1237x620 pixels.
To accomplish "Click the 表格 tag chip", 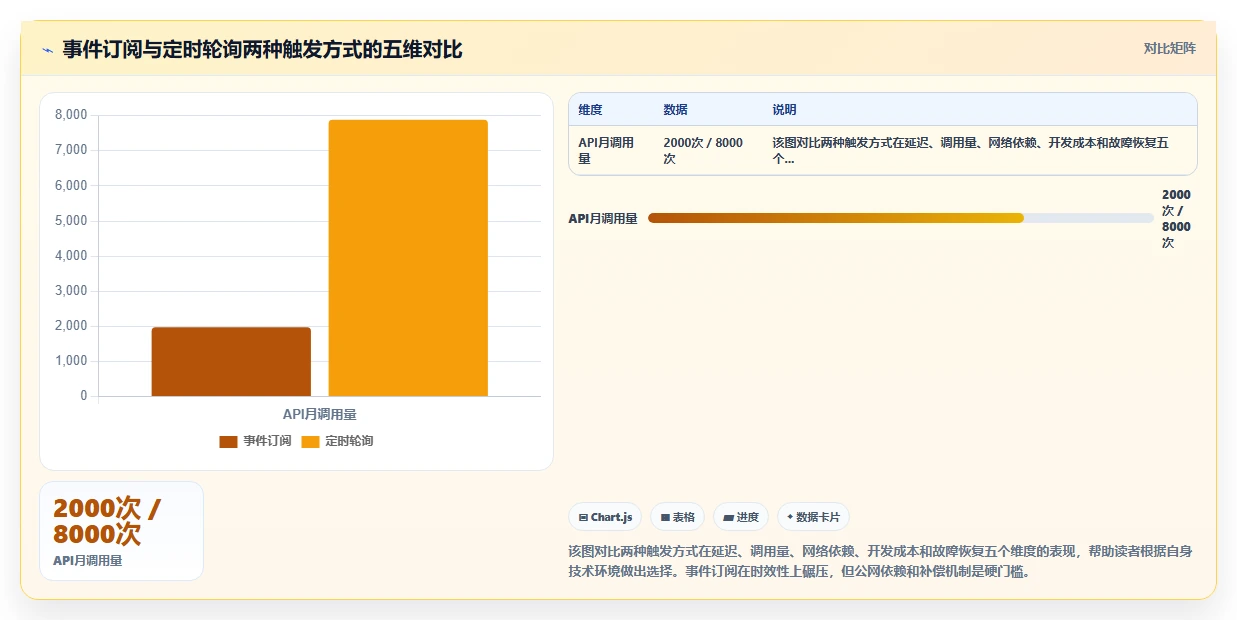I will coord(677,517).
